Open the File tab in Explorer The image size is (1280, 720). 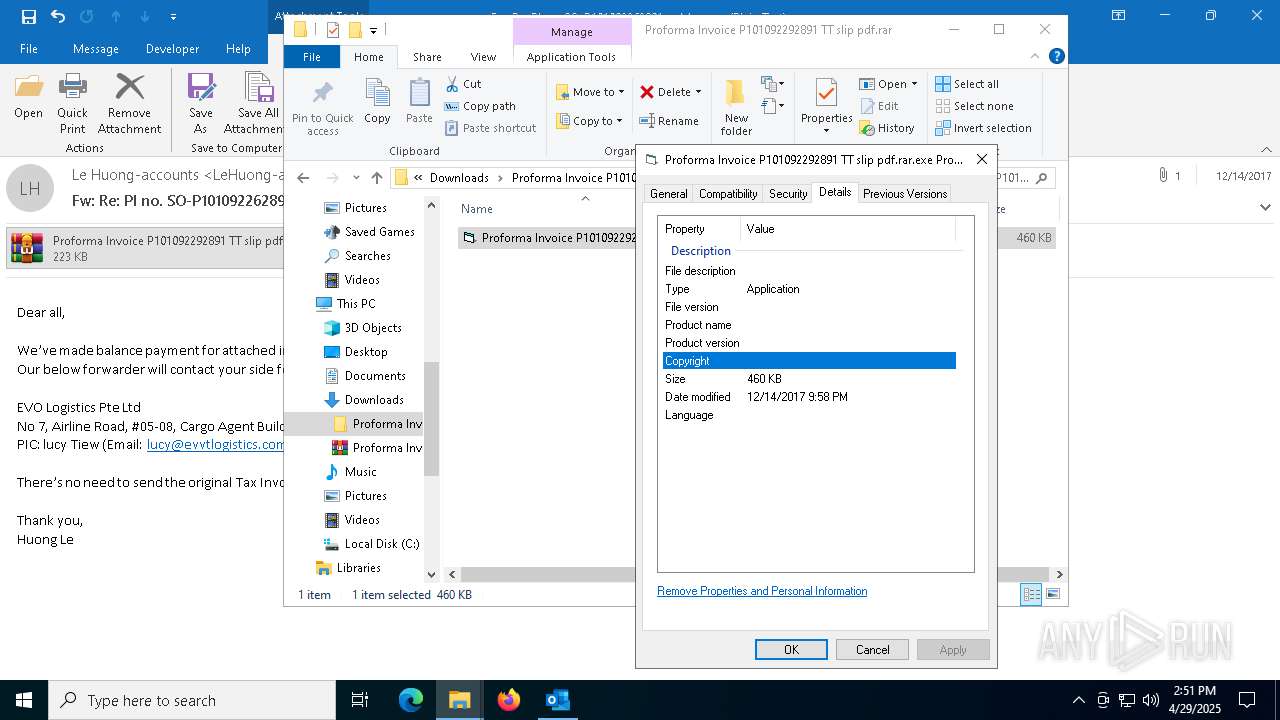point(312,57)
